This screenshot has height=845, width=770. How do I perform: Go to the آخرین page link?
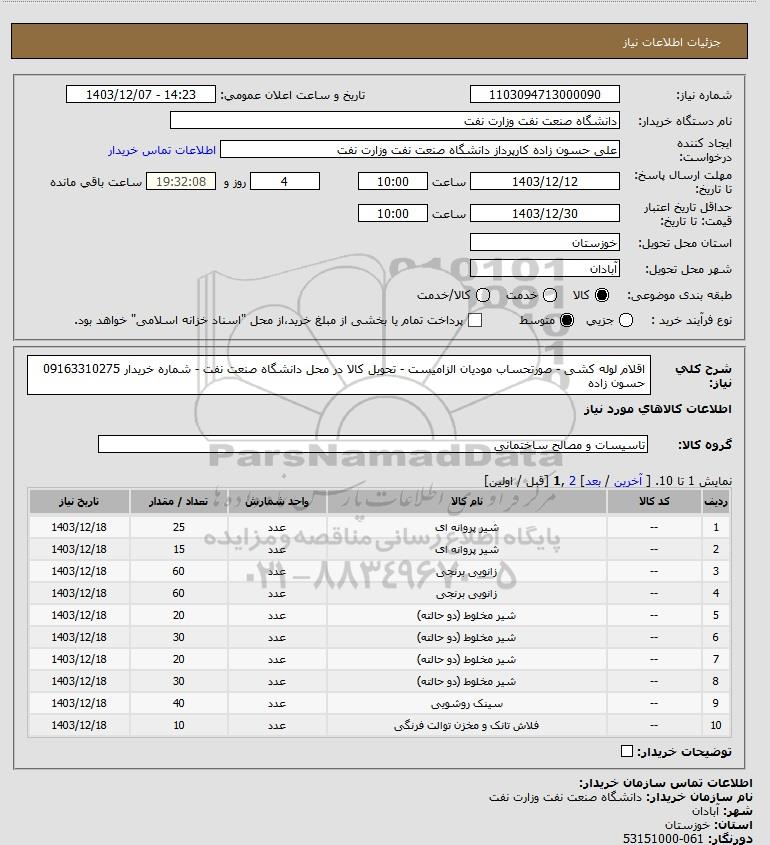[x=628, y=481]
